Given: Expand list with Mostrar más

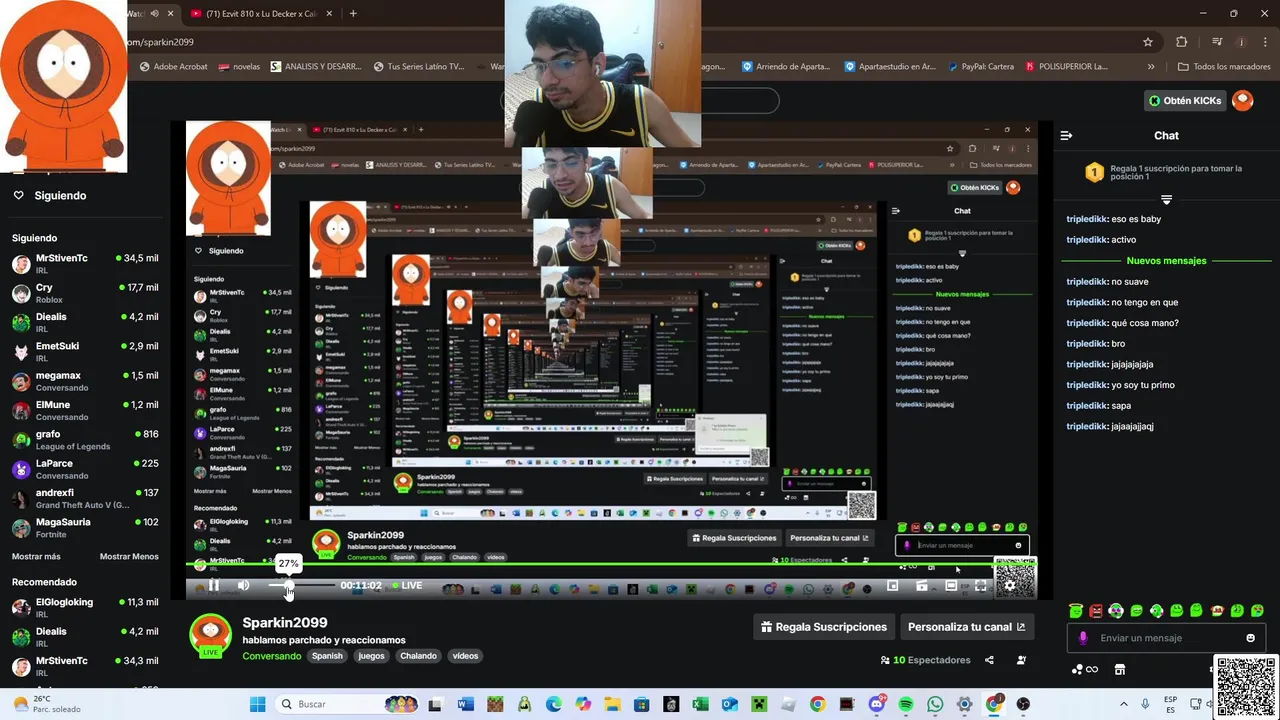Looking at the screenshot, I should (36, 556).
